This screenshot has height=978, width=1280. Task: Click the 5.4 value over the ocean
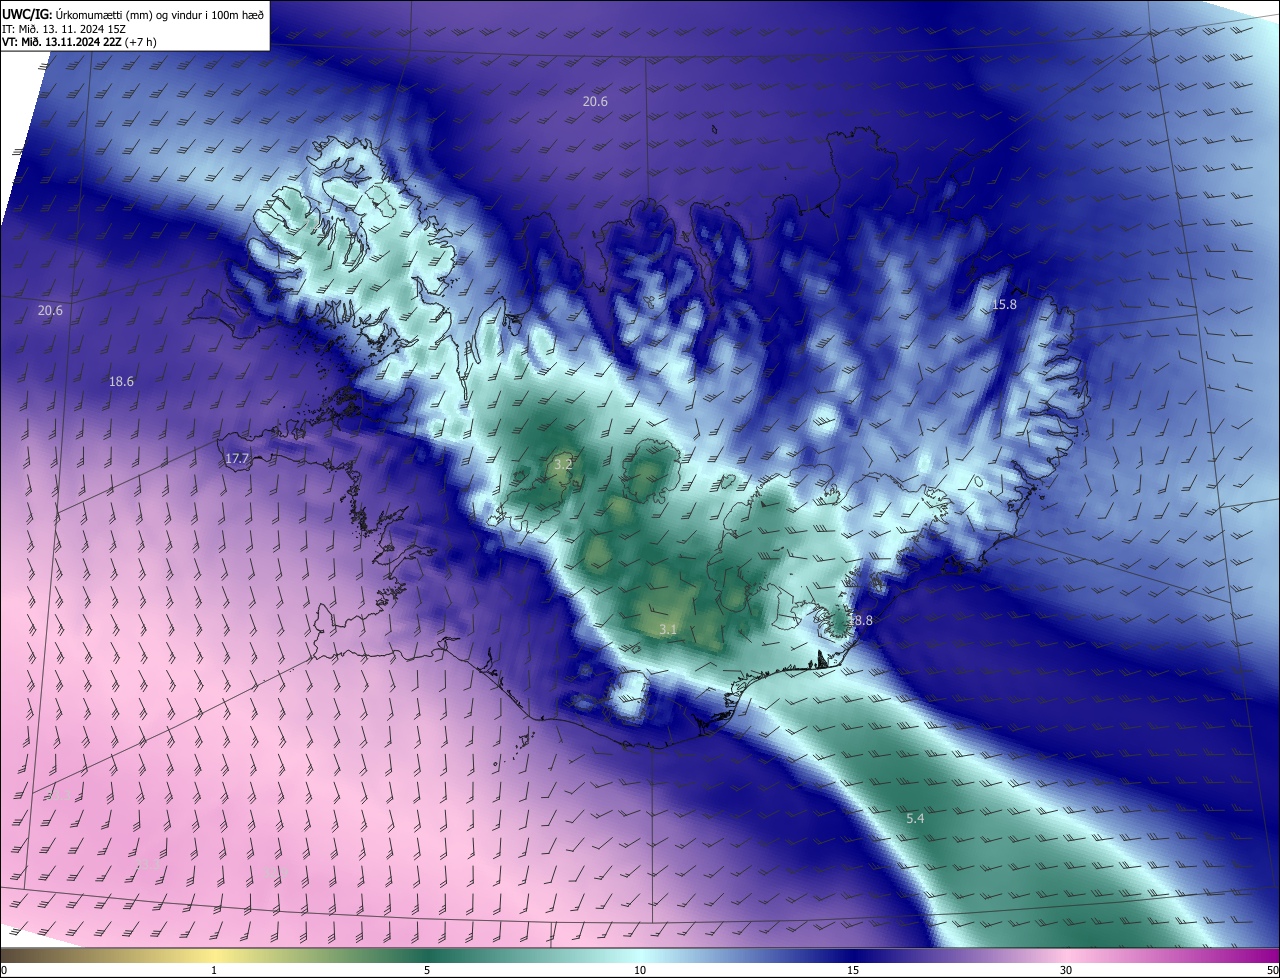pyautogui.click(x=915, y=818)
